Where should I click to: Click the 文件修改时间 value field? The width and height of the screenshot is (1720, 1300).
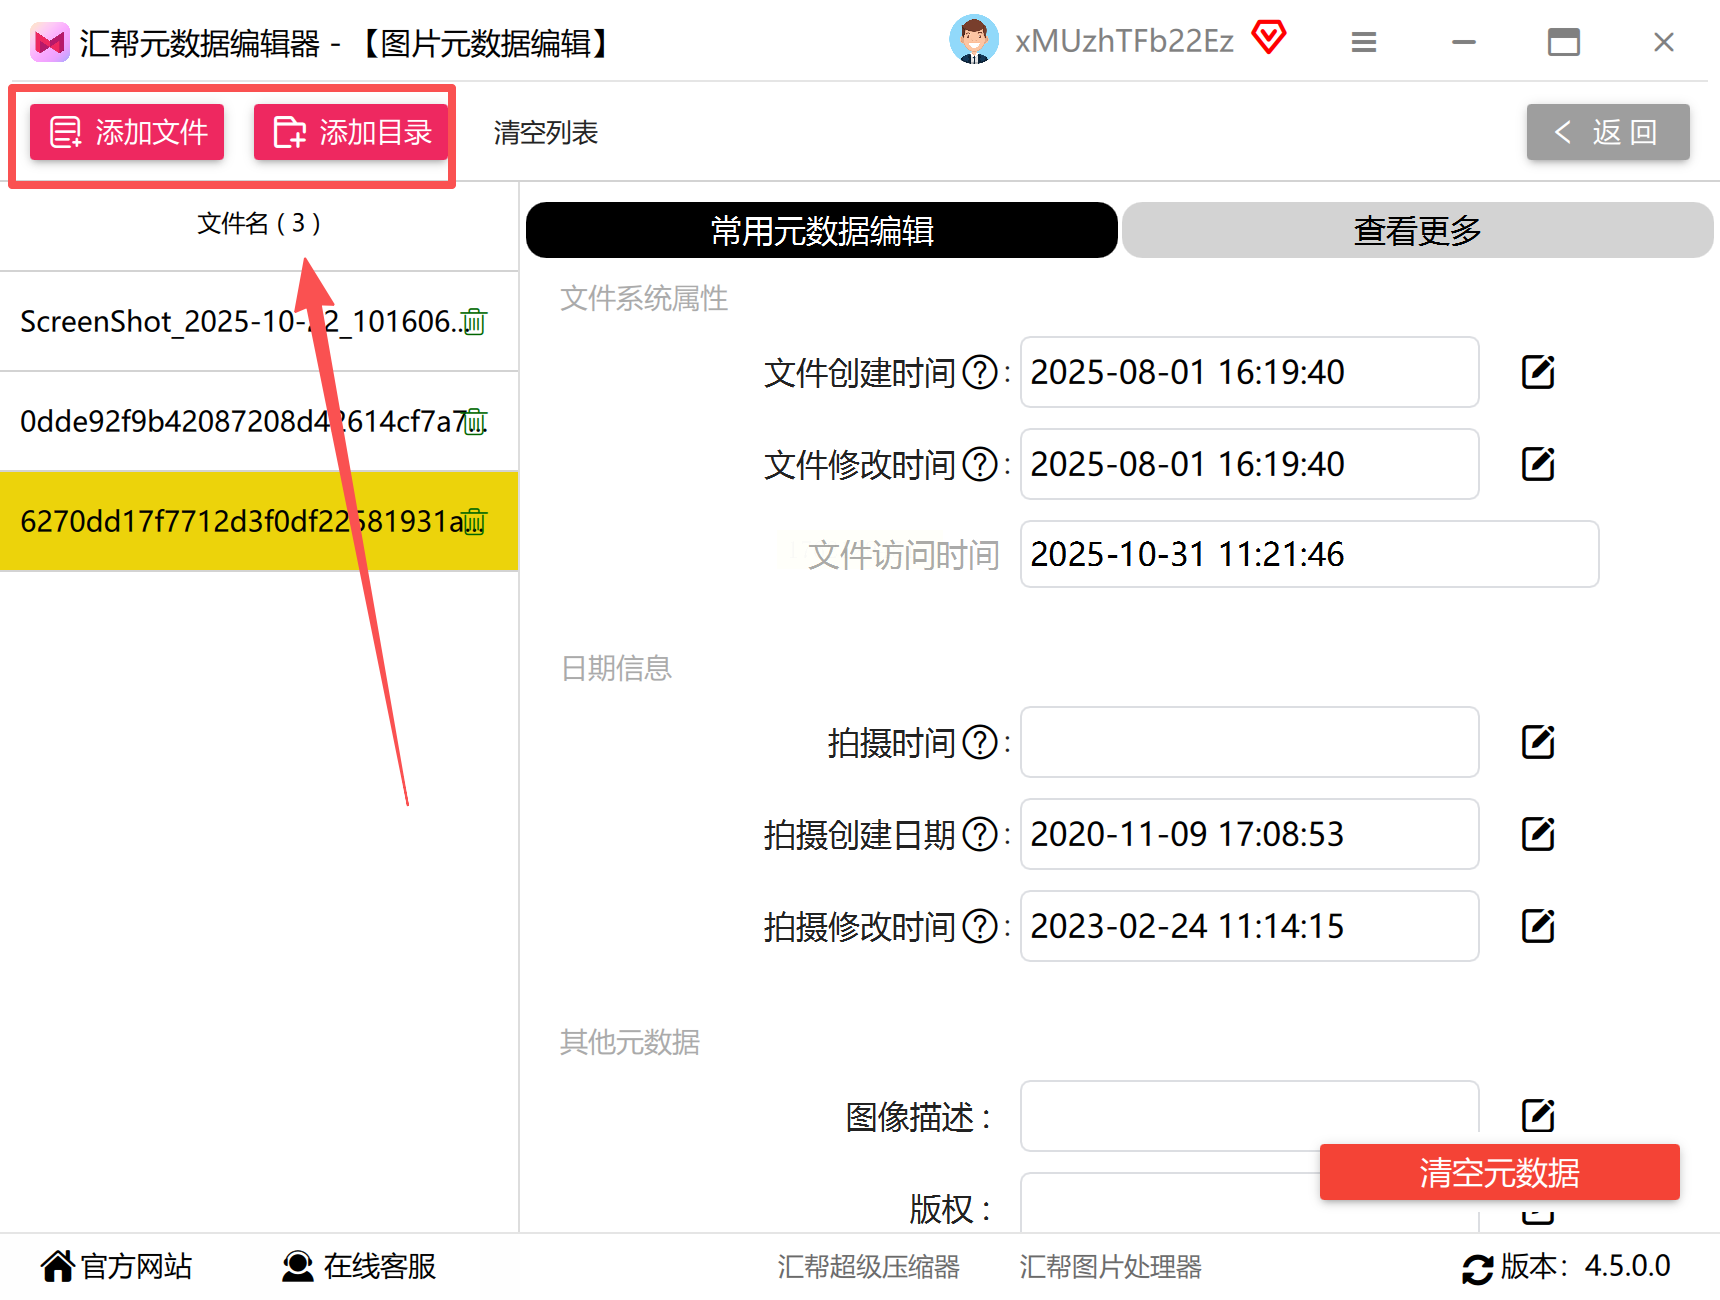[1249, 464]
